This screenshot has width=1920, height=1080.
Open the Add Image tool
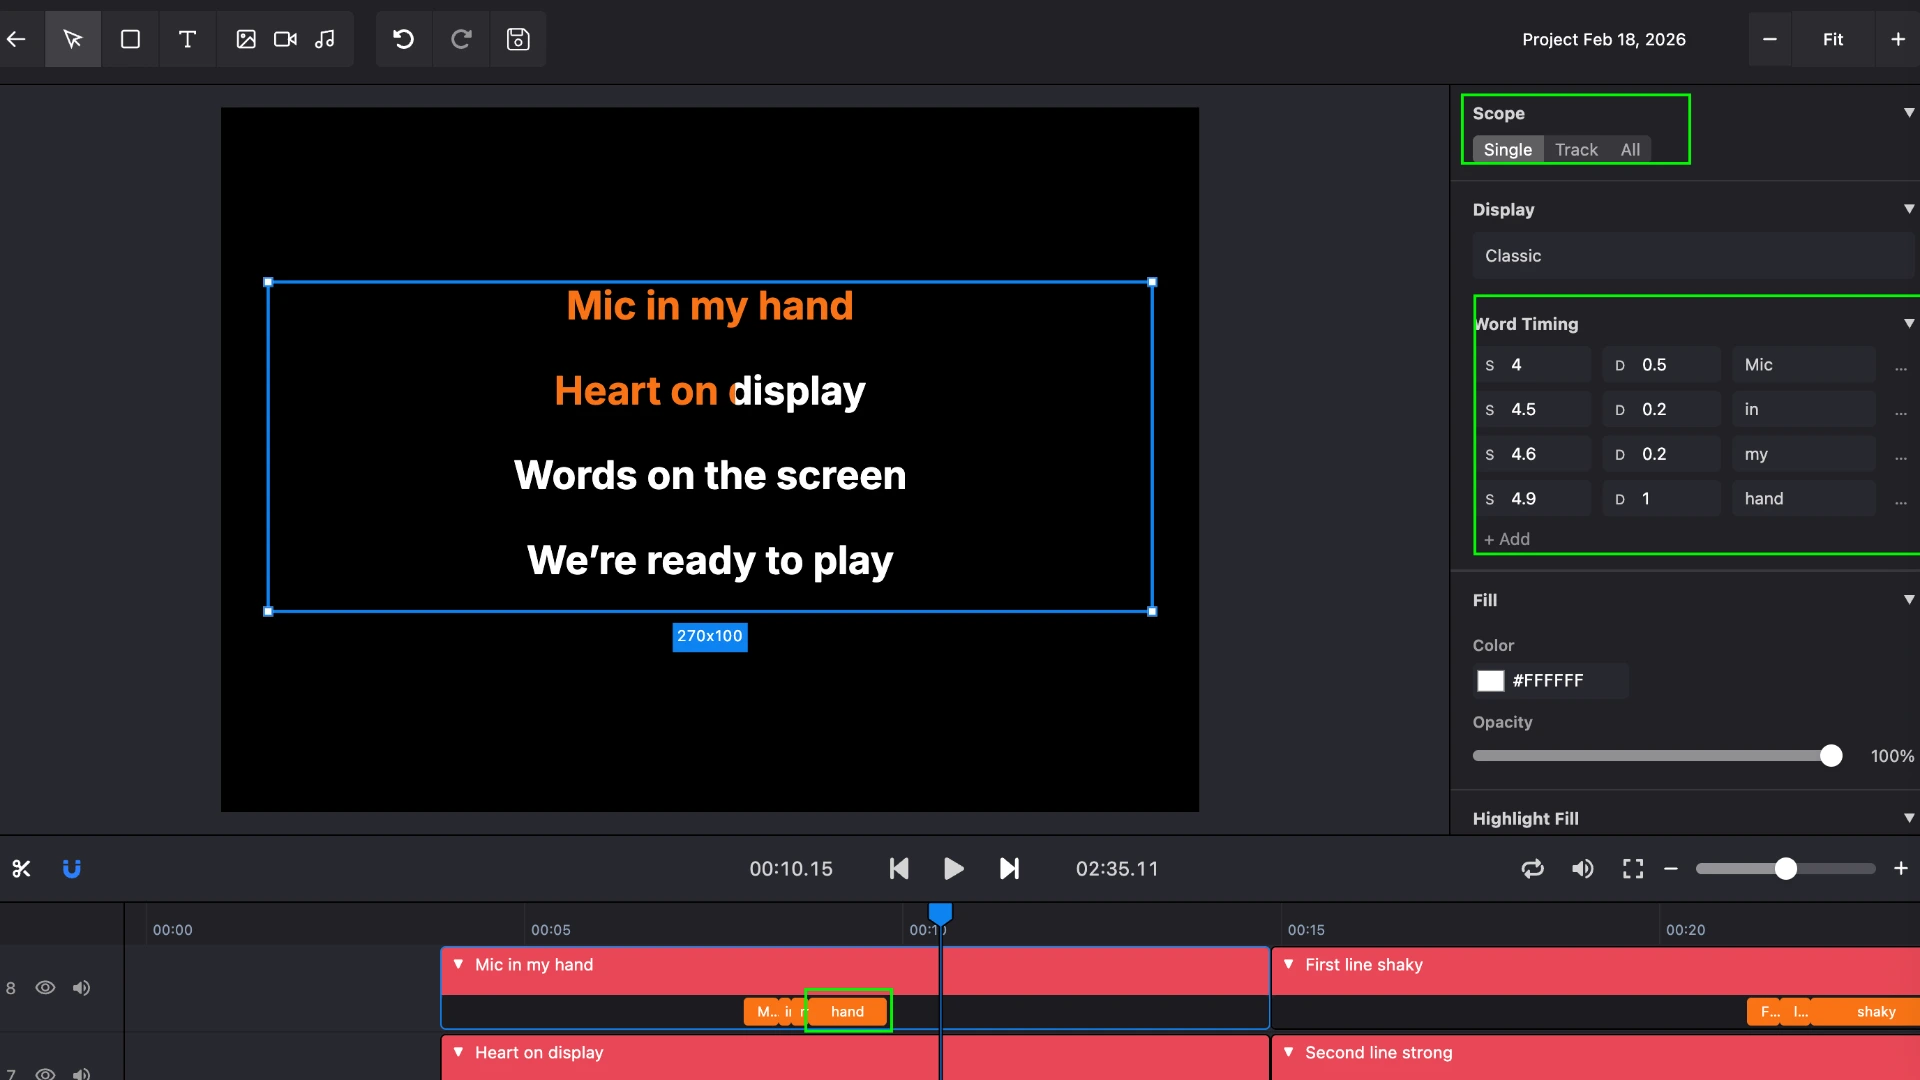click(246, 39)
